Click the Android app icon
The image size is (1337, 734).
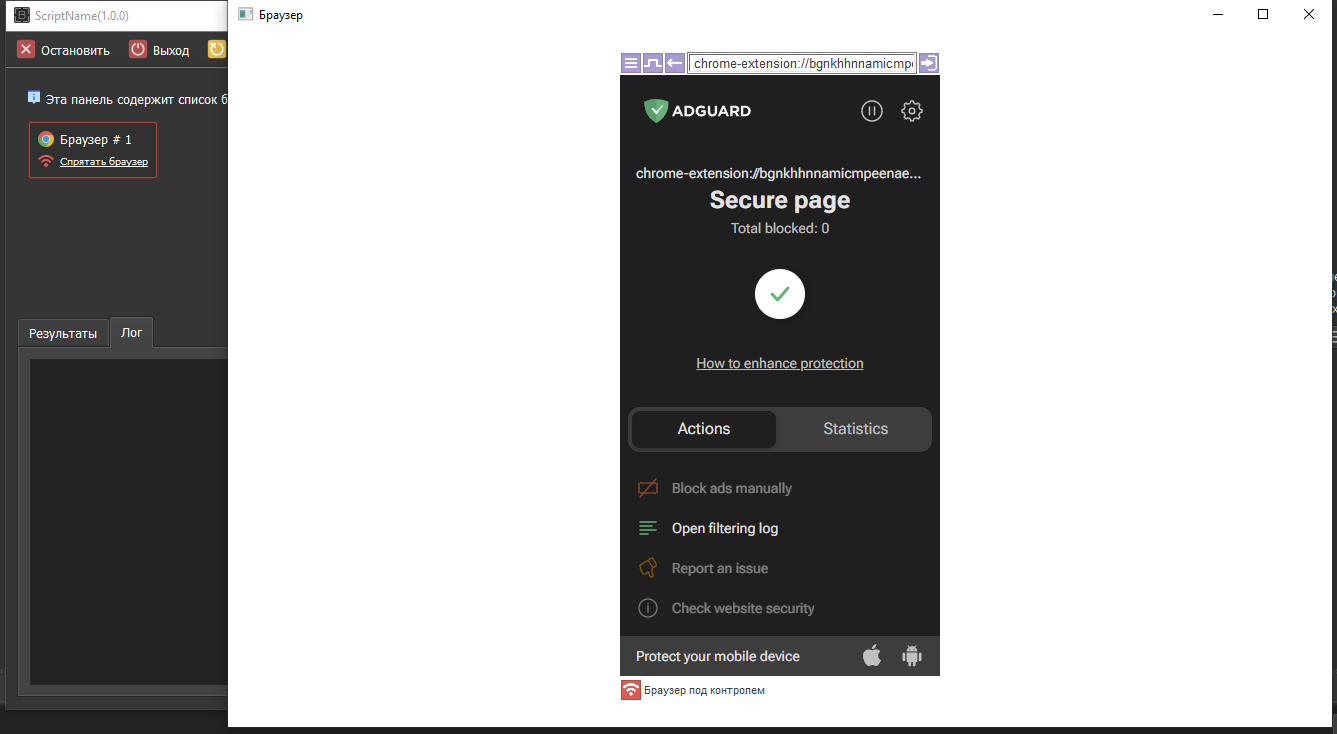[x=911, y=656]
